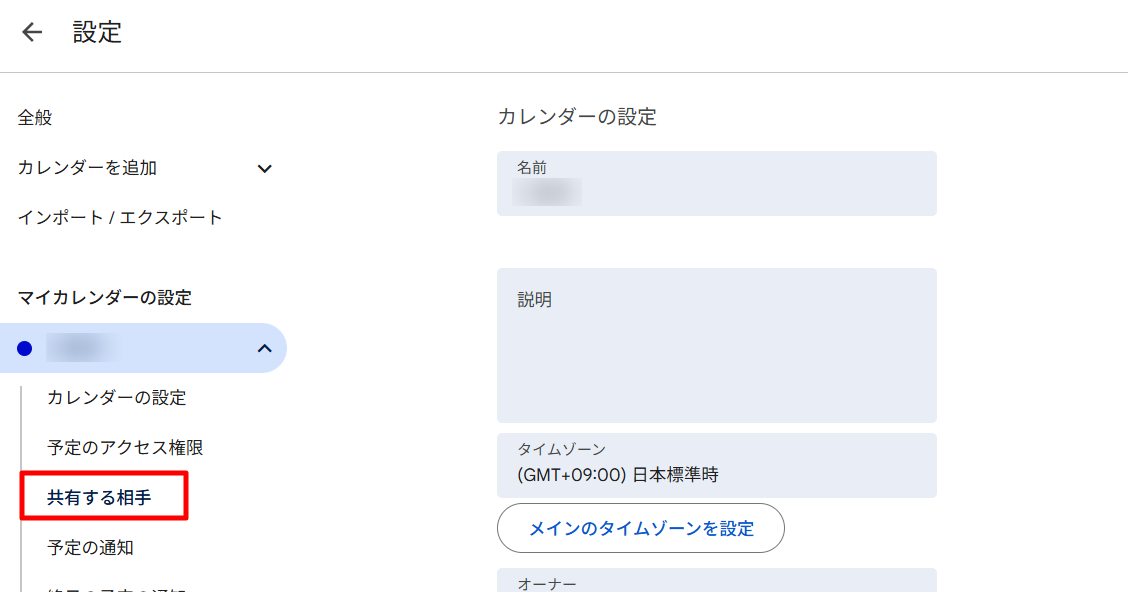Screen dimensions: 1128x592
Task: Open インポート / エクスポート settings
Action: (x=120, y=218)
